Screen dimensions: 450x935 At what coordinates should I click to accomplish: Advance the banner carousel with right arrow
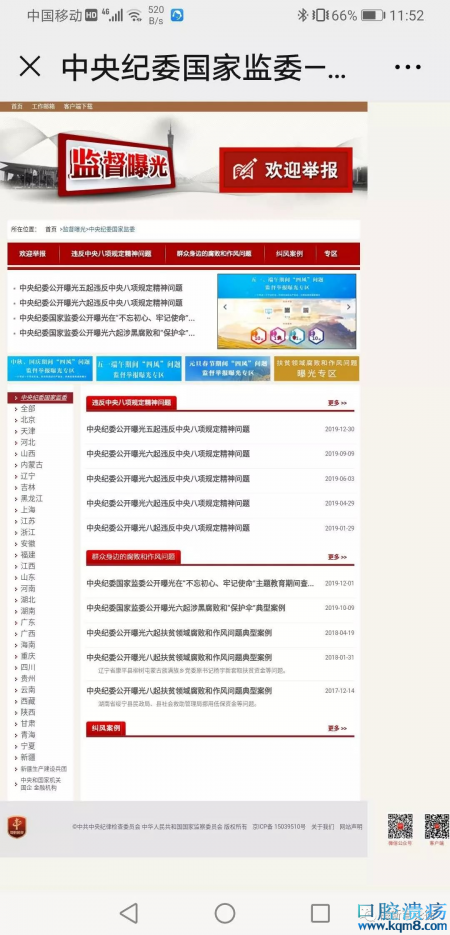[x=349, y=307]
